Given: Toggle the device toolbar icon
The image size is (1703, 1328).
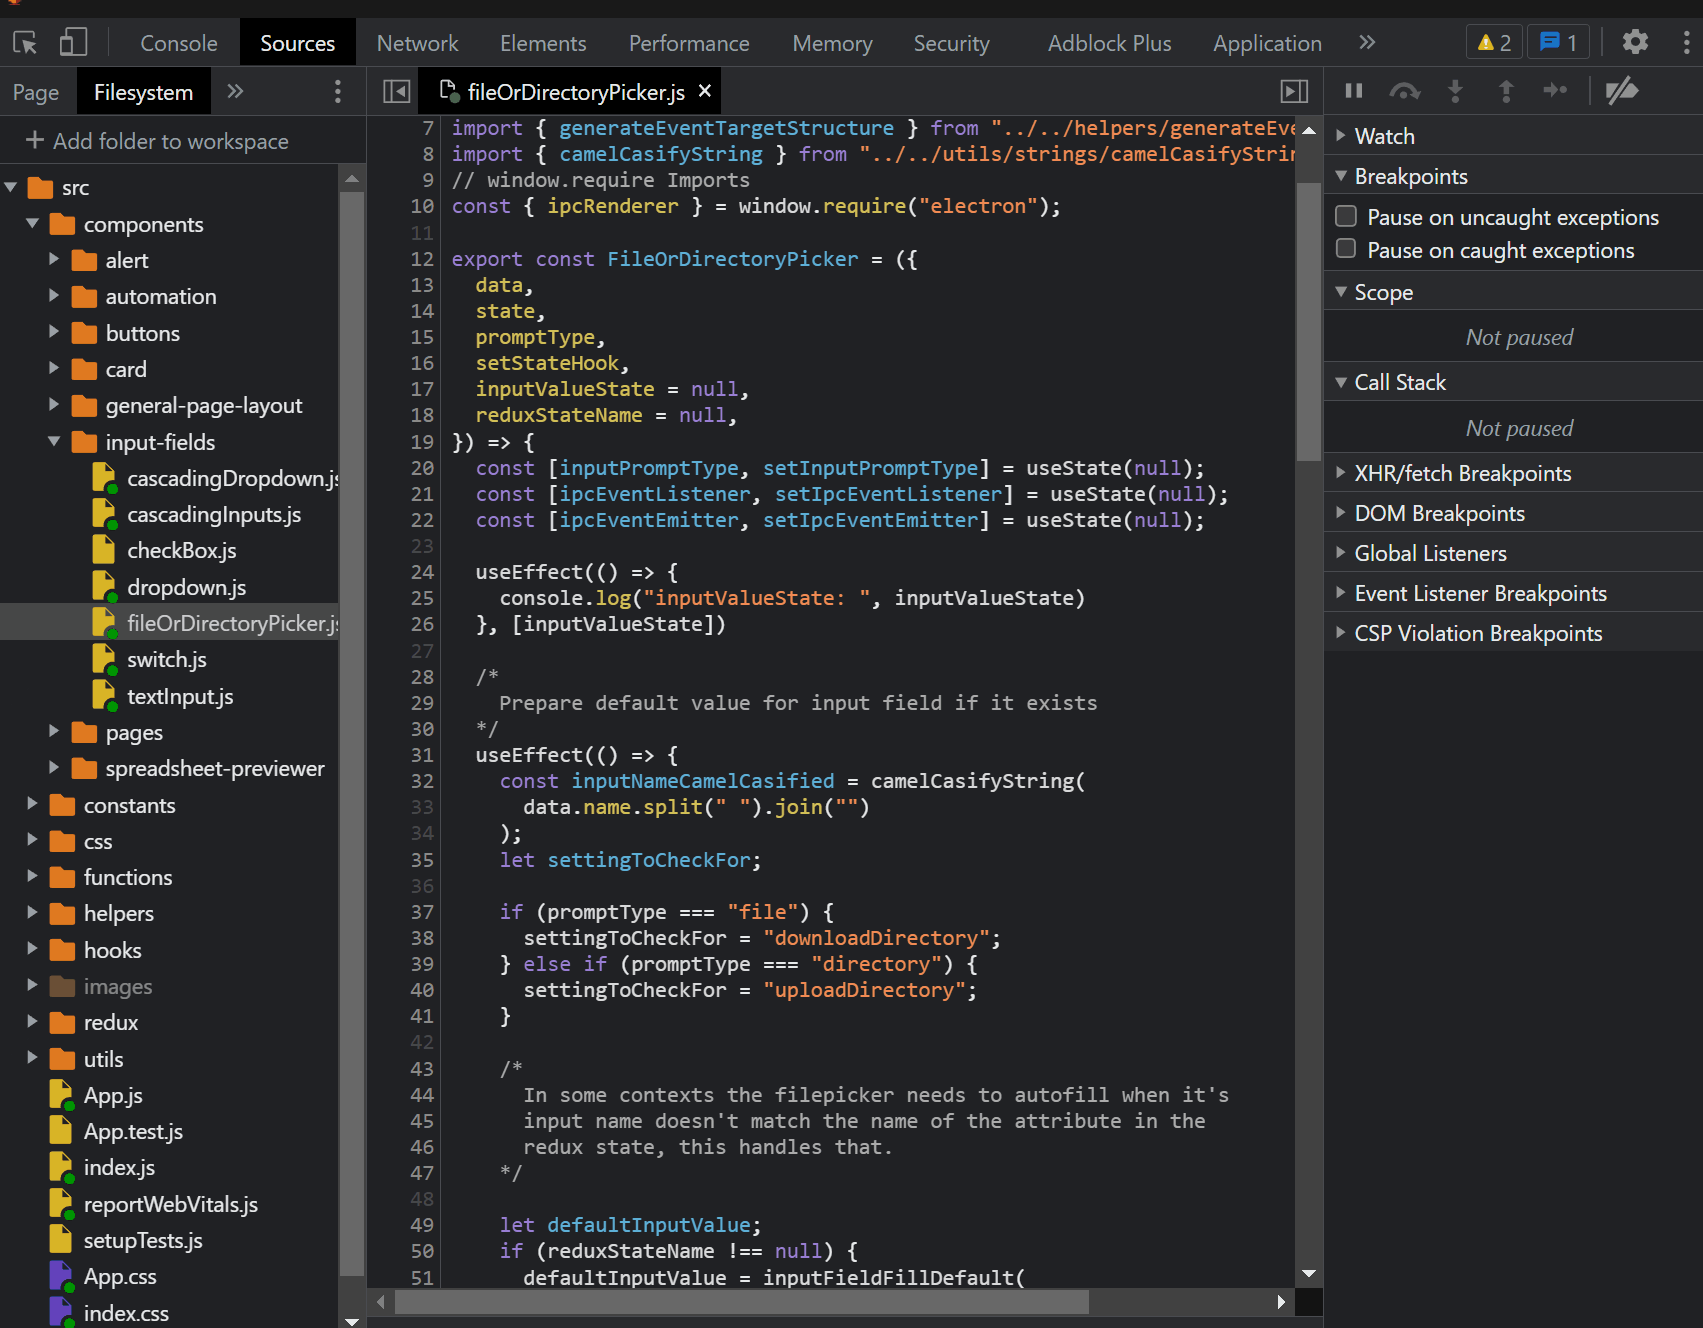Looking at the screenshot, I should coord(73,43).
